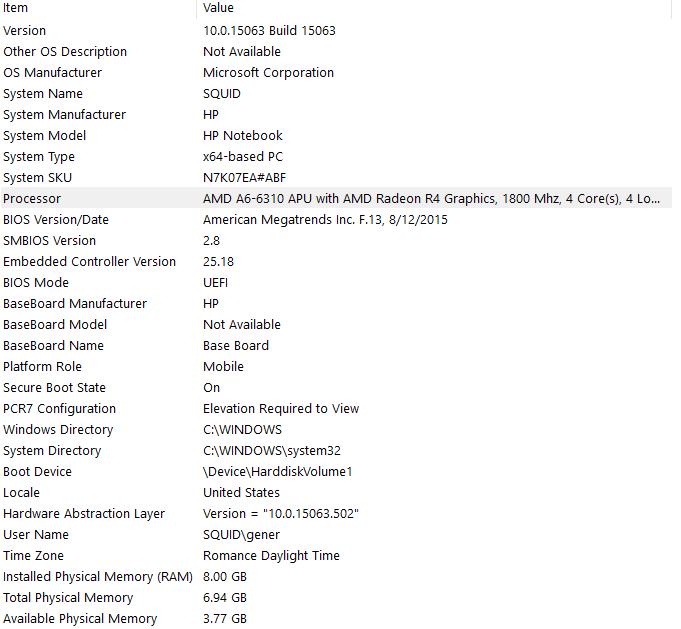Select the Time Zone row label

(33, 556)
